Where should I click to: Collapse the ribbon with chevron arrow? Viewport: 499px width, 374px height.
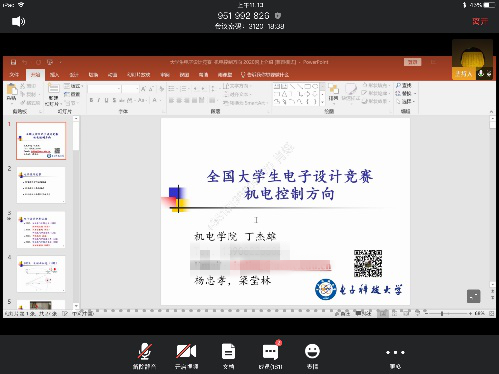[x=491, y=112]
